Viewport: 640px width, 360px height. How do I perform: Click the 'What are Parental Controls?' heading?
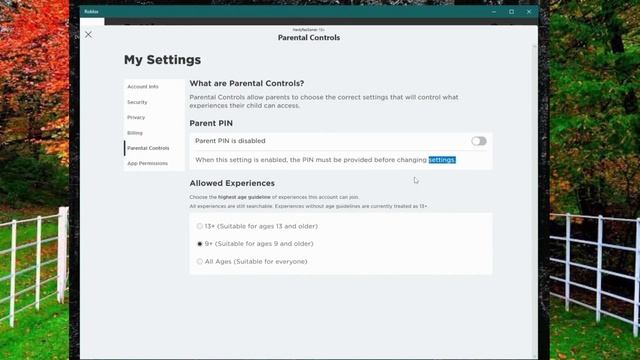247,83
